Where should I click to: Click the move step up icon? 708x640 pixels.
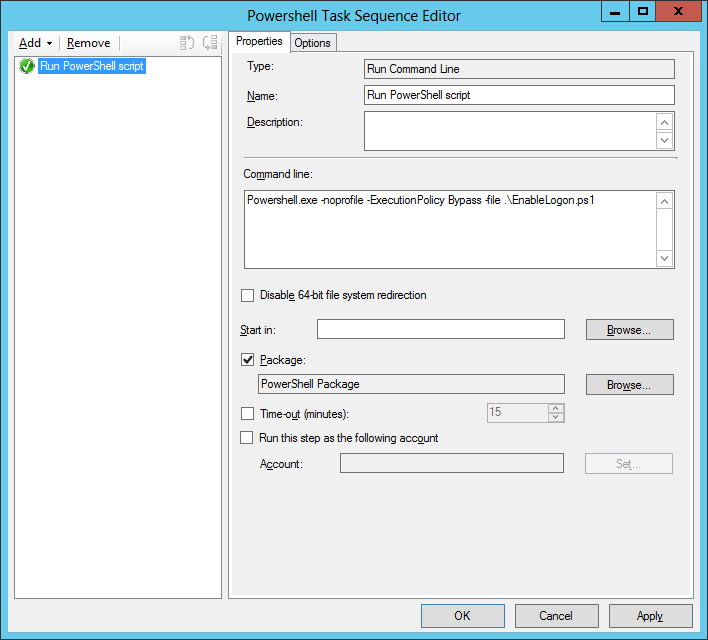[186, 43]
